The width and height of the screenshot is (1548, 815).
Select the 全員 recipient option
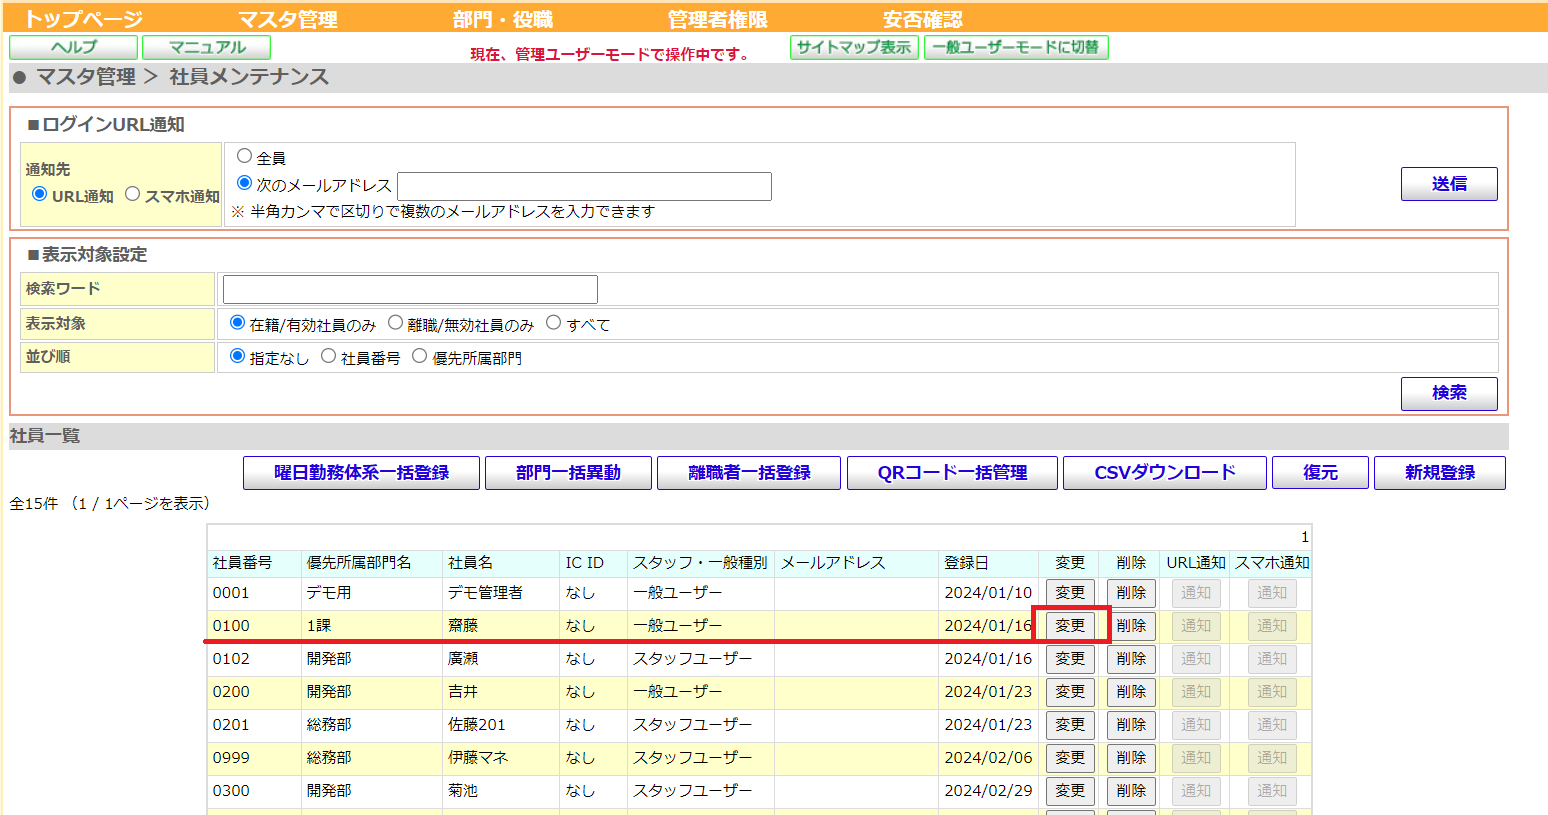pos(244,156)
